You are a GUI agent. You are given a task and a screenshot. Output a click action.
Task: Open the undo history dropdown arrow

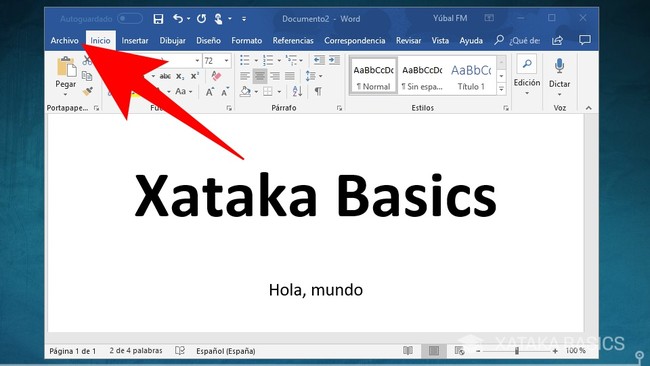pos(189,19)
